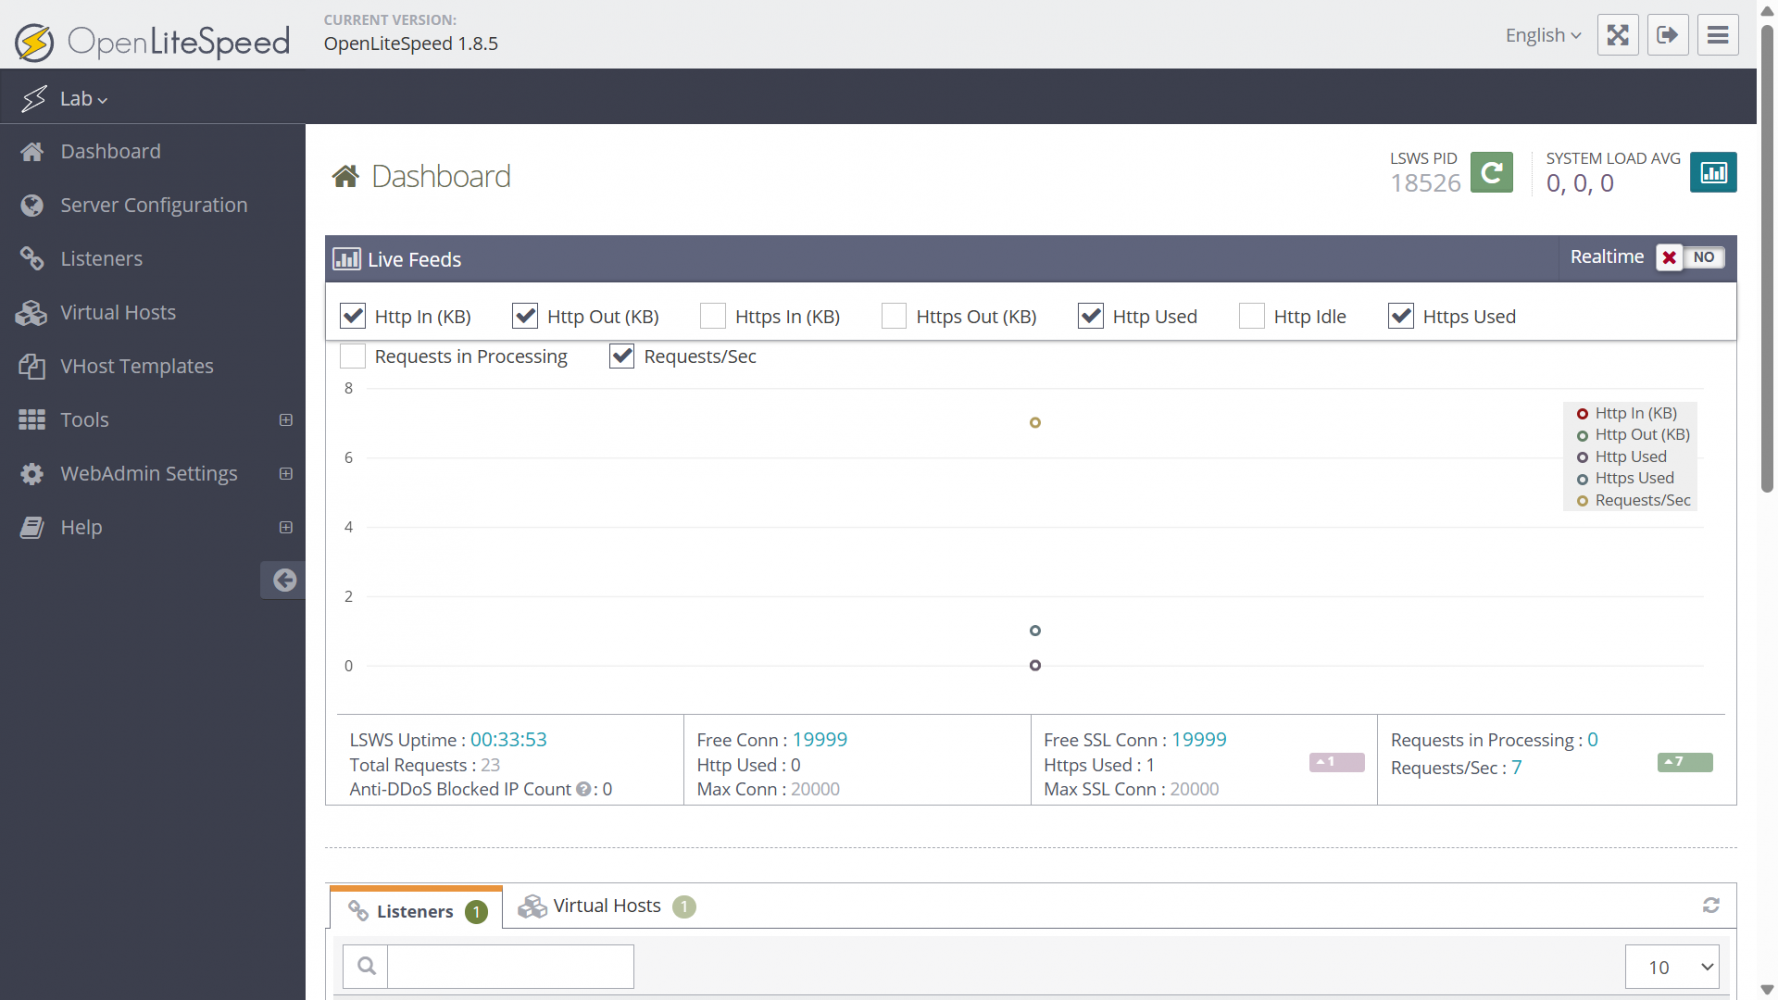
Task: Click the Requests/Sec legend color marker
Action: pos(1582,501)
